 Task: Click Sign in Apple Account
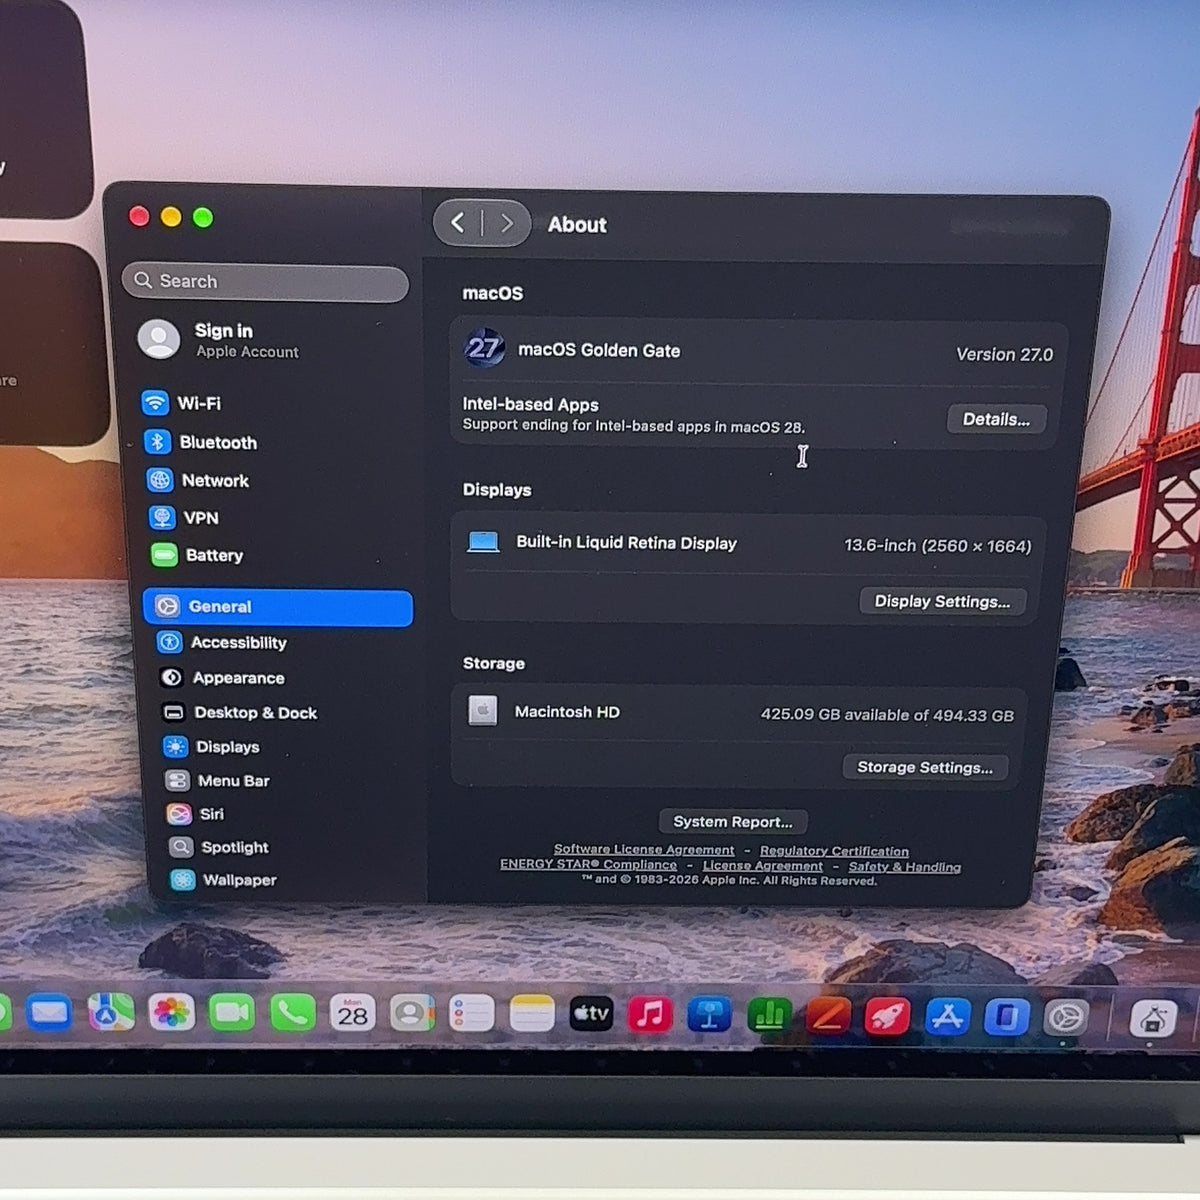click(x=219, y=340)
